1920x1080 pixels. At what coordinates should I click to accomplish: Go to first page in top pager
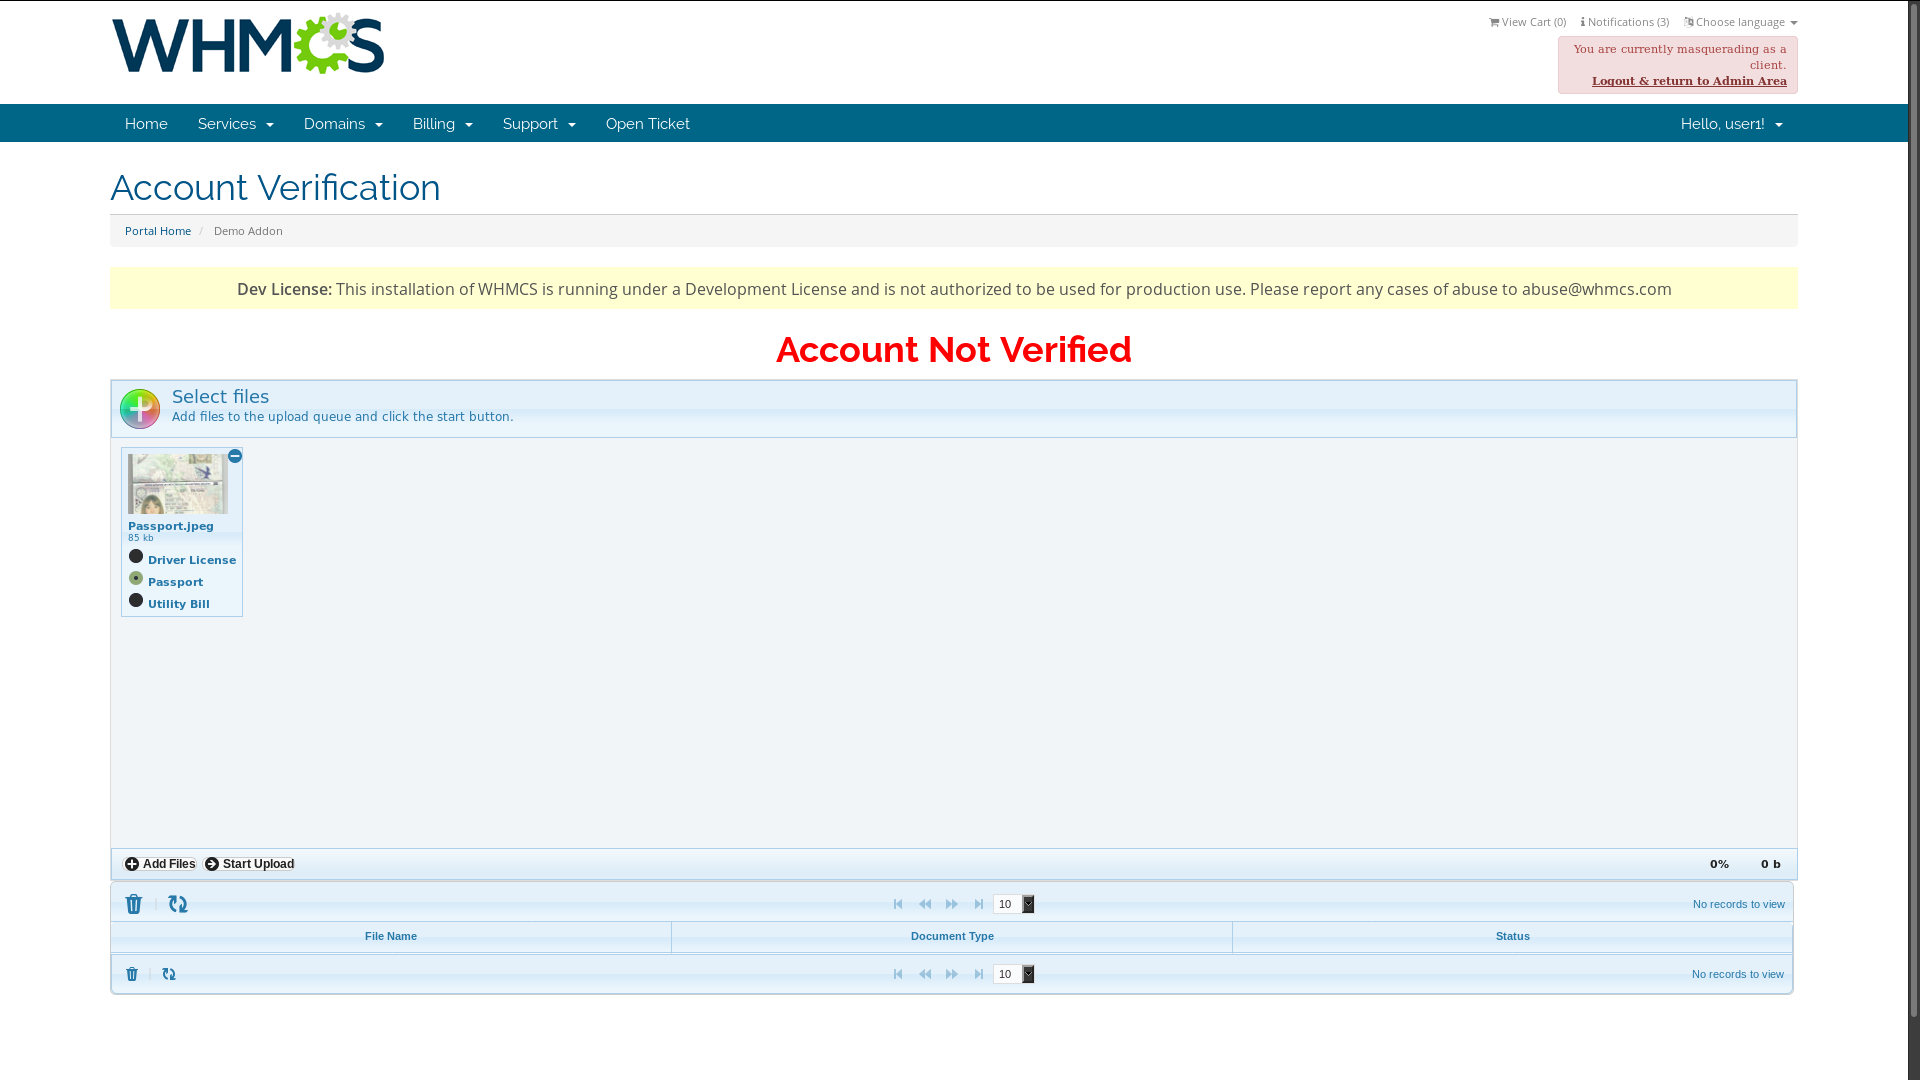point(898,905)
